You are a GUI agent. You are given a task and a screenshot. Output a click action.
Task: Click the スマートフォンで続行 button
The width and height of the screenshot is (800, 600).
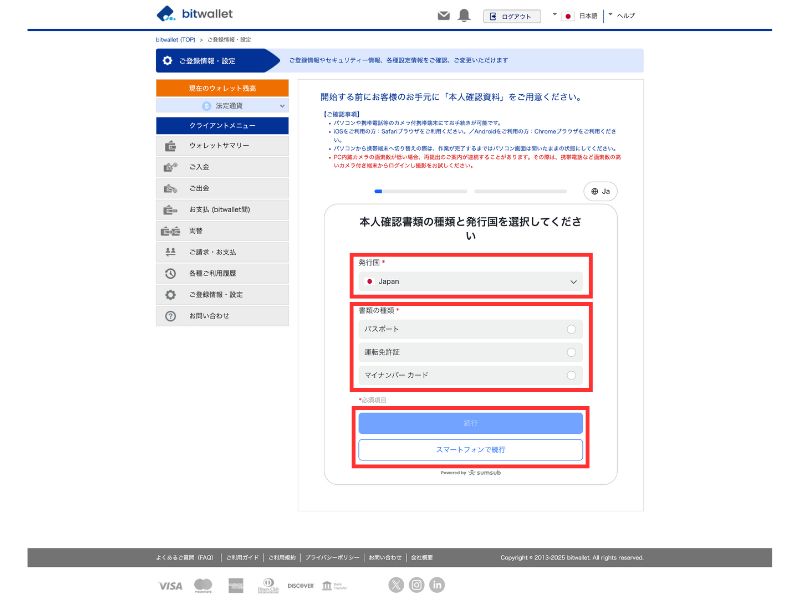pyautogui.click(x=471, y=449)
